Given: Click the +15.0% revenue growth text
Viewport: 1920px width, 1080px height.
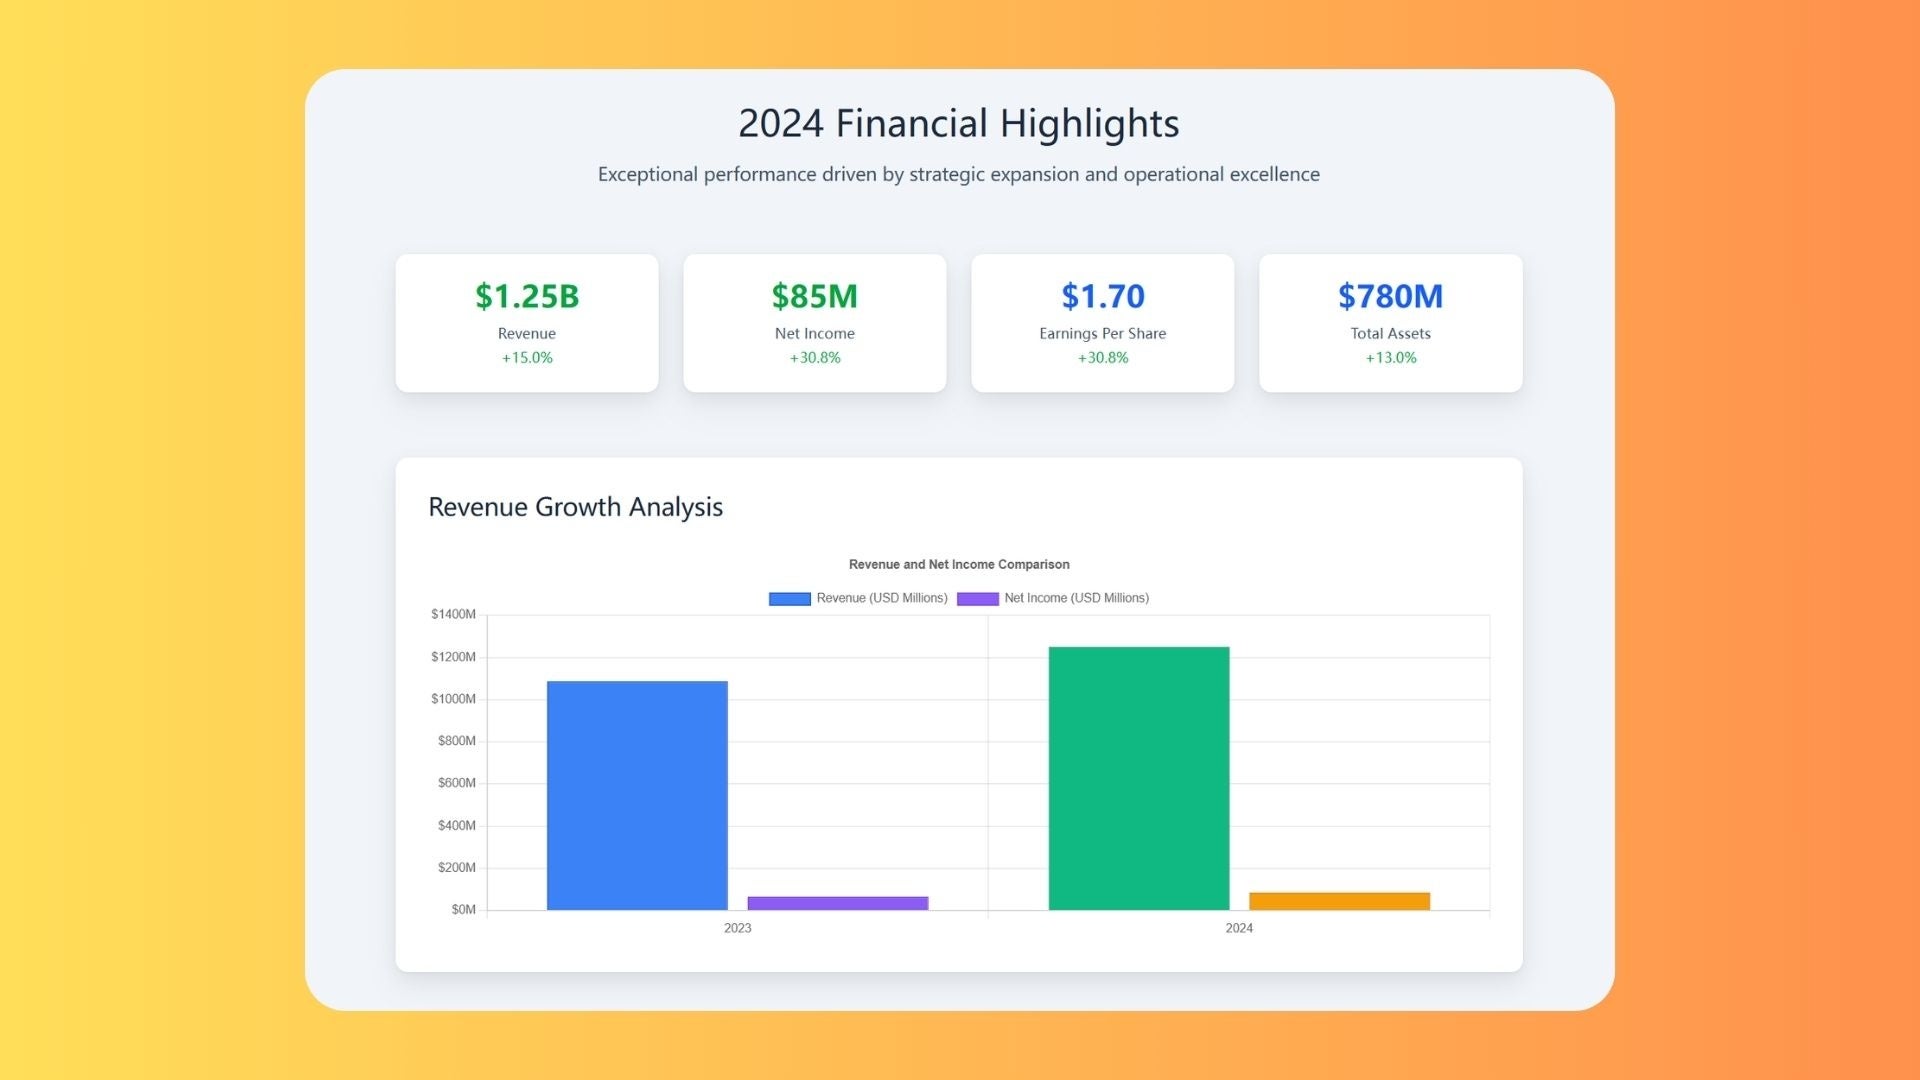Looking at the screenshot, I should (527, 358).
